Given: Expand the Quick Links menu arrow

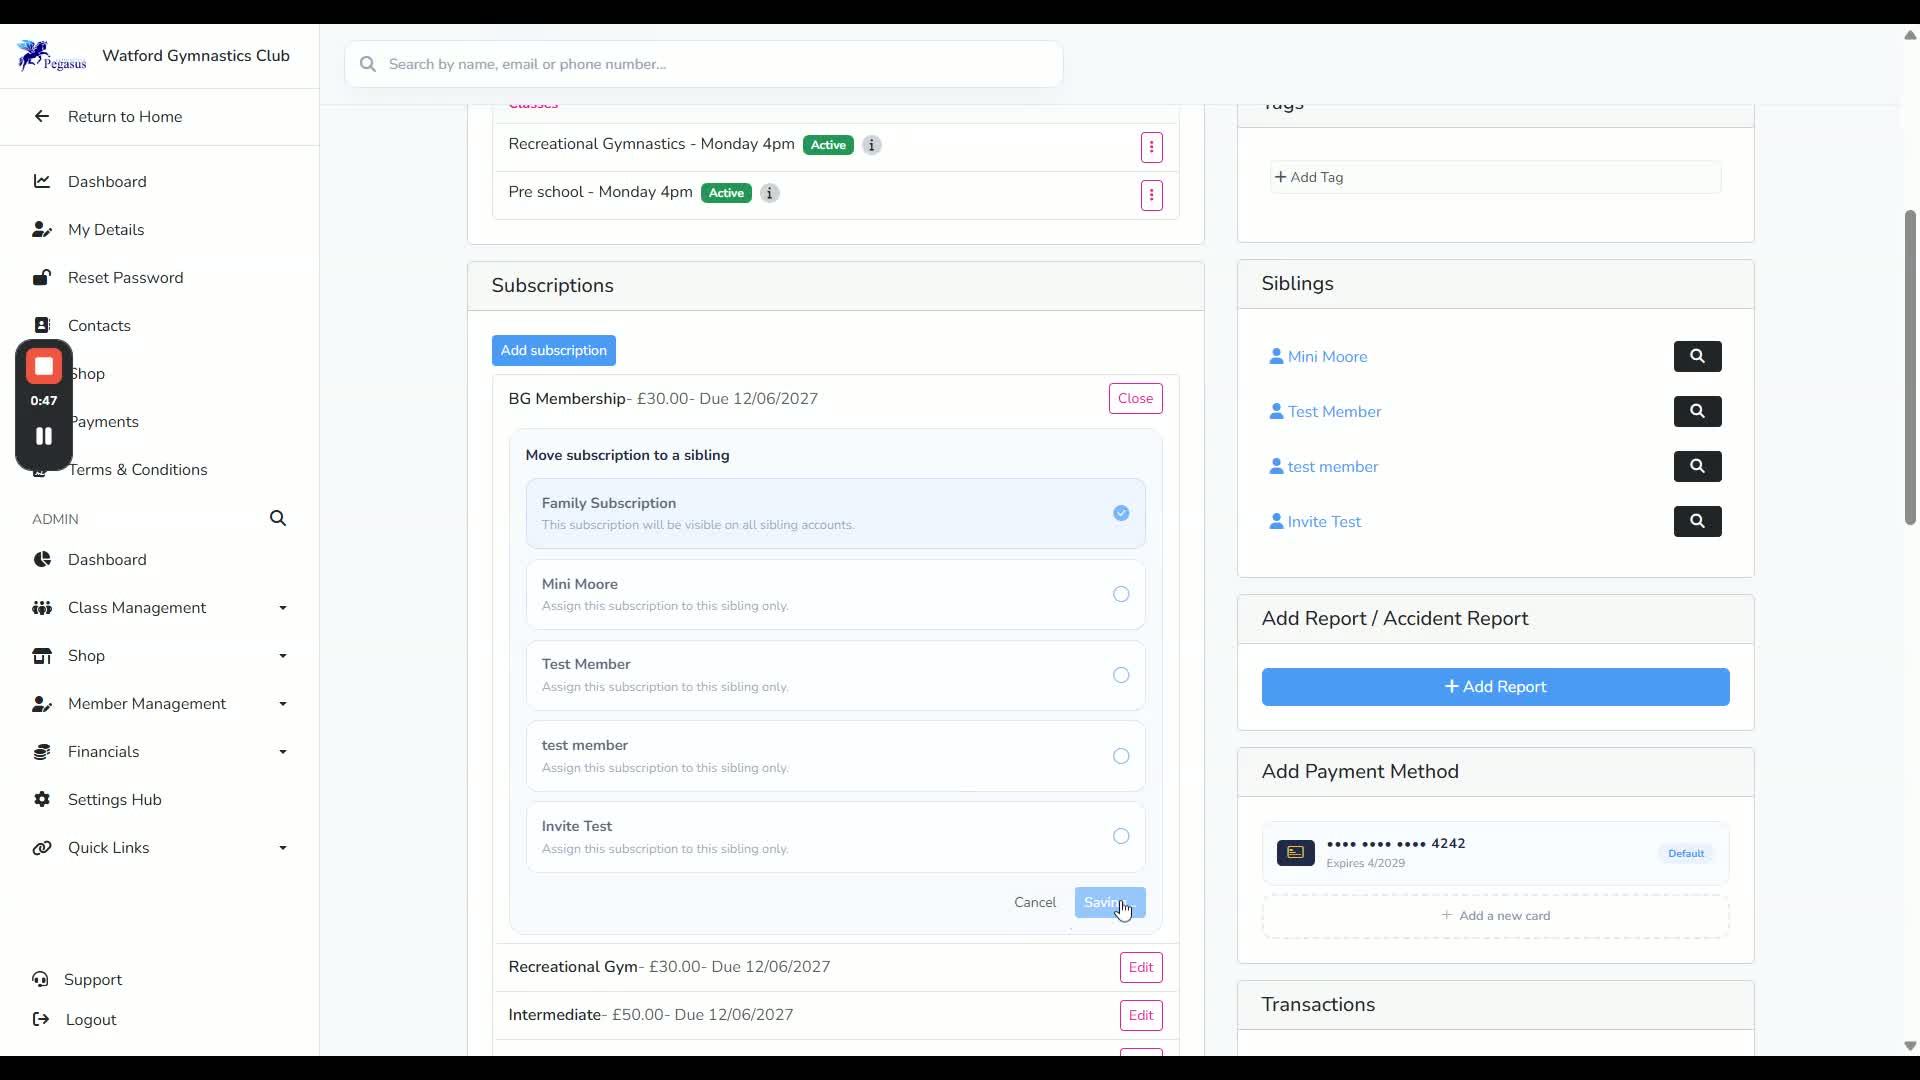Looking at the screenshot, I should [x=283, y=848].
